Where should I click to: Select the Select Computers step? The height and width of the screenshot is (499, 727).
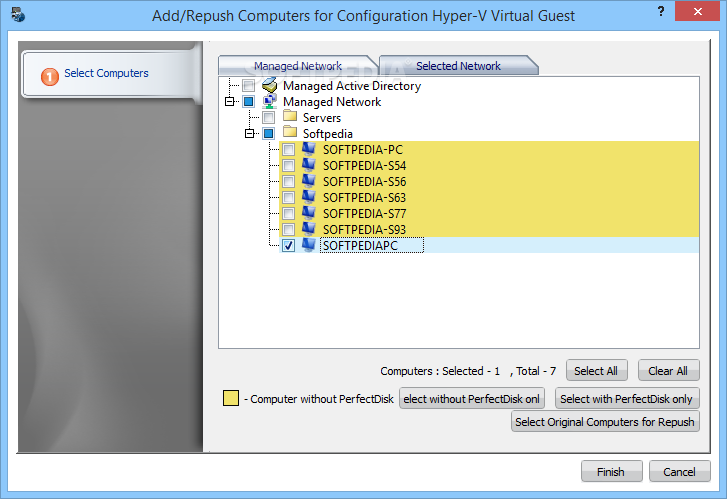pos(110,73)
